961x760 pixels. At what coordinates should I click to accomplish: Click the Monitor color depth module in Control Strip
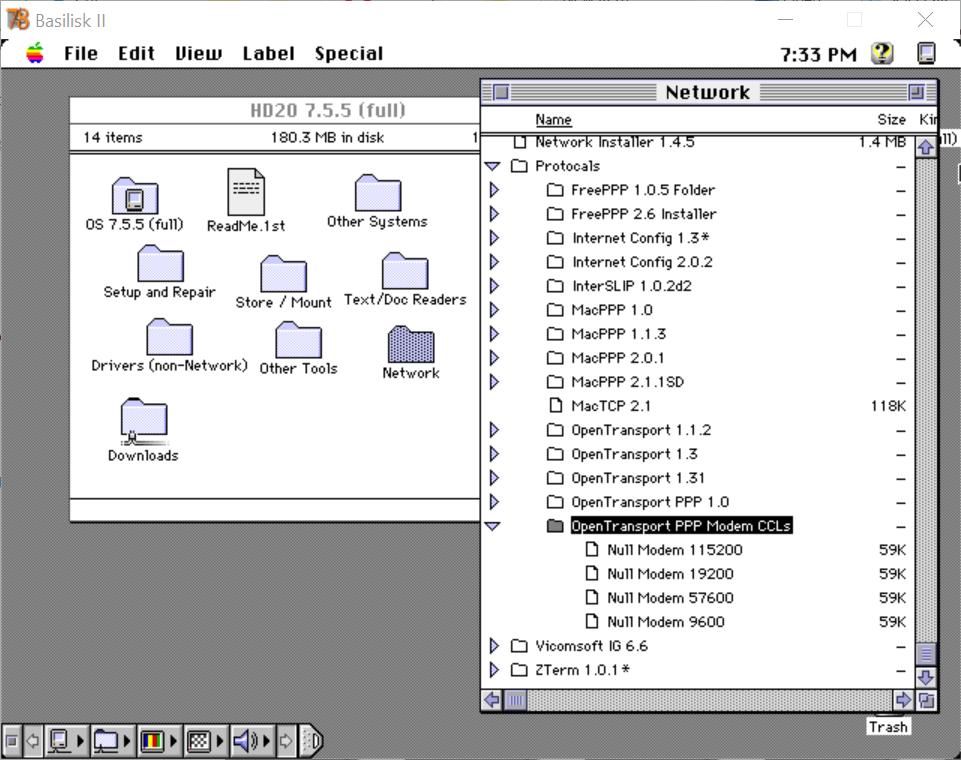(158, 741)
